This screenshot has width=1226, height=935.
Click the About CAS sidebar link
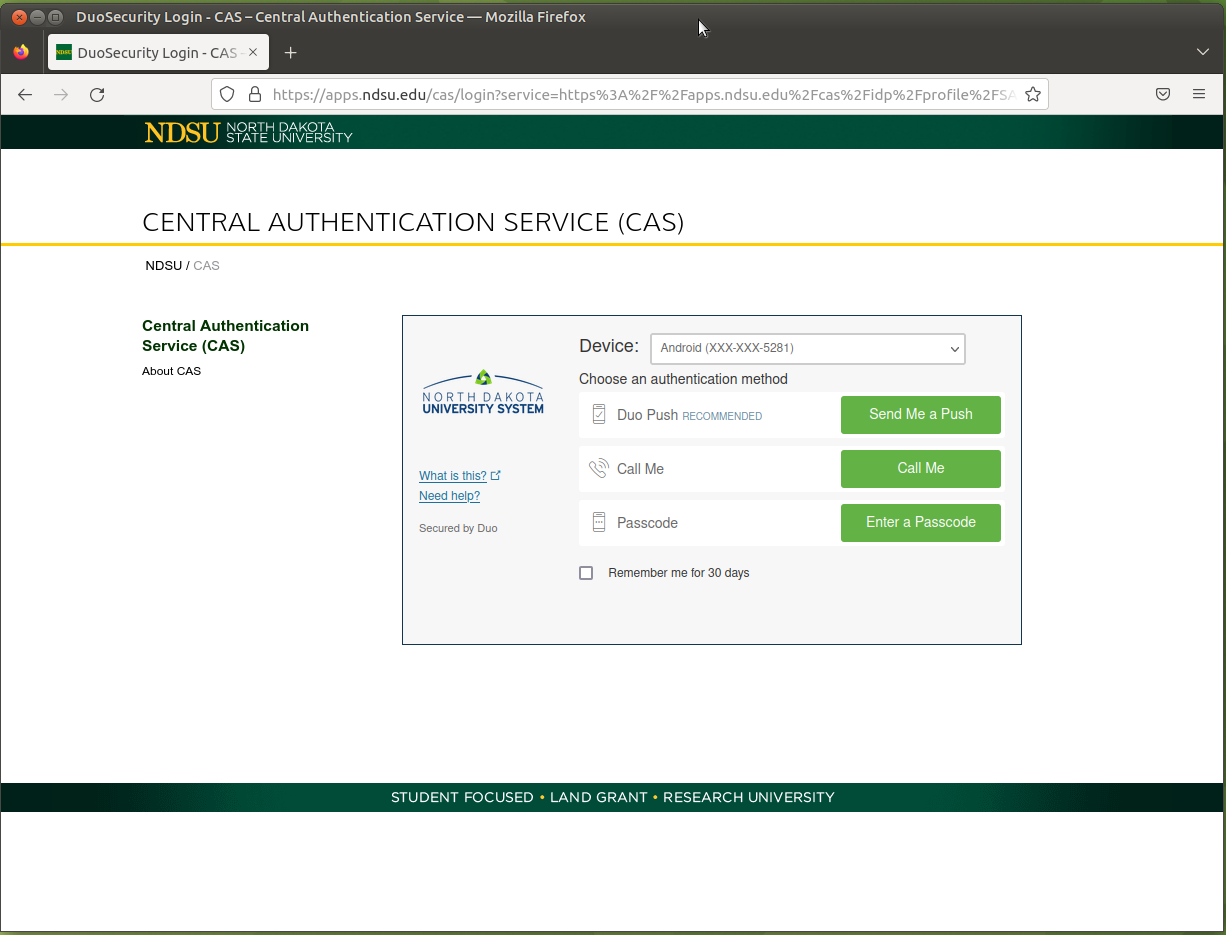click(x=171, y=371)
